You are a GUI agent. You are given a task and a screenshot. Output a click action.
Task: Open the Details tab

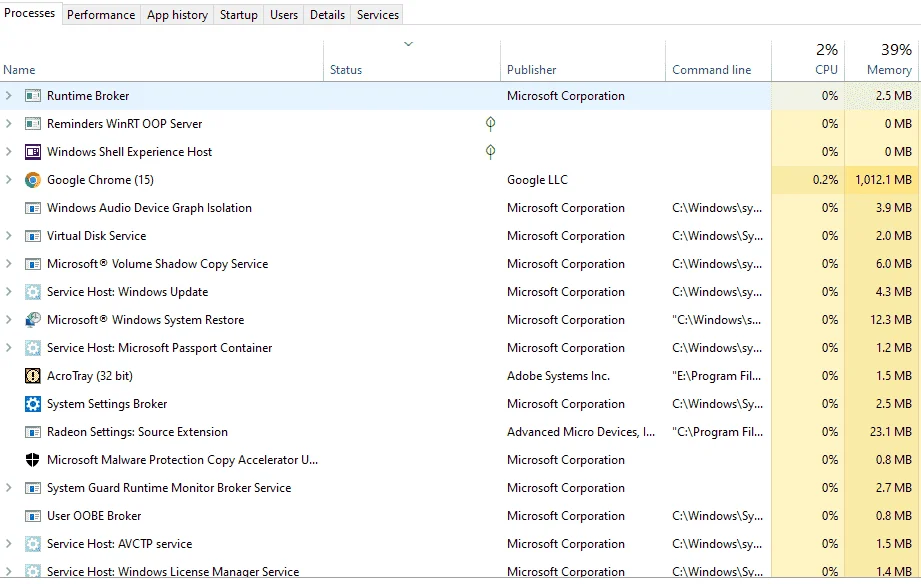[327, 15]
